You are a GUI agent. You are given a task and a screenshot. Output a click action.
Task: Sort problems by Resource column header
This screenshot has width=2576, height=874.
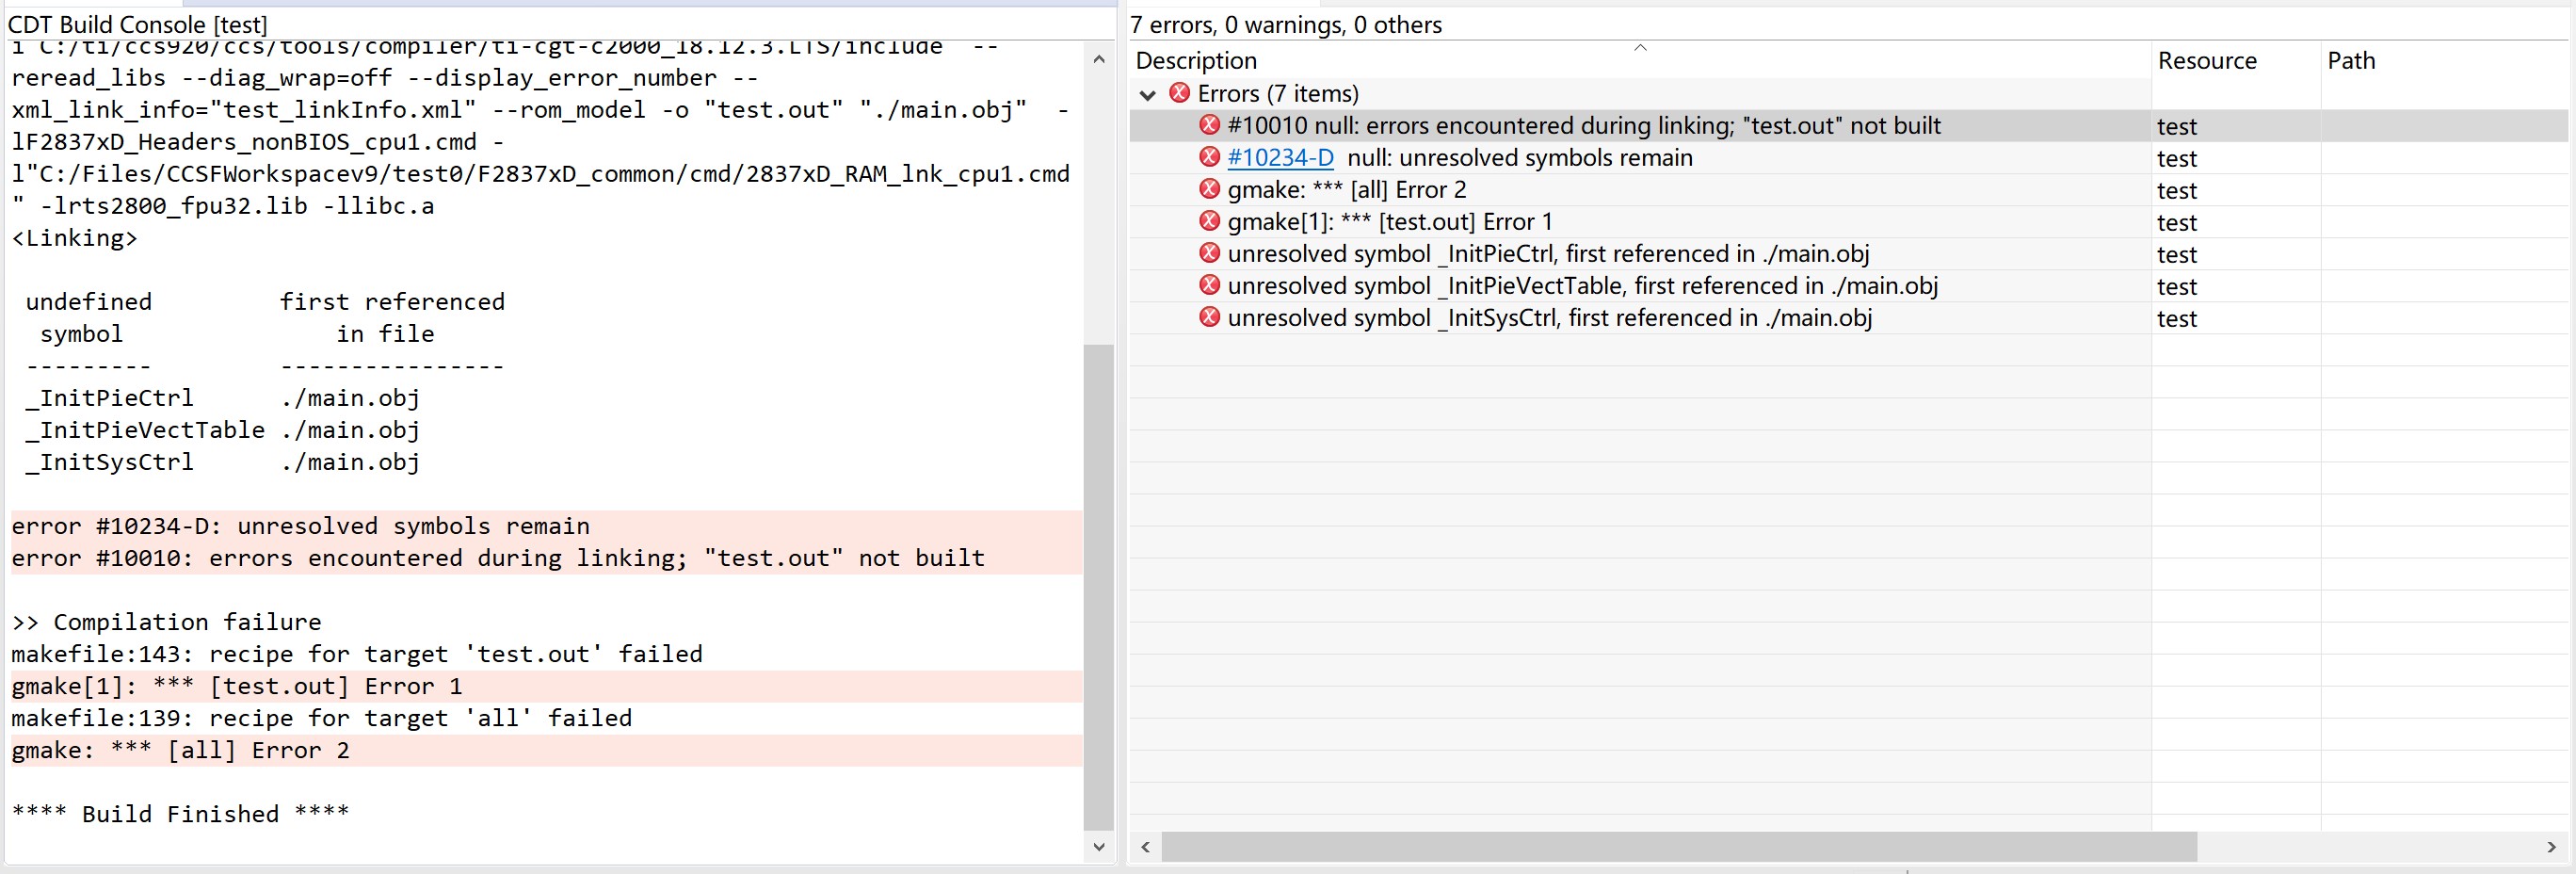(x=2207, y=61)
